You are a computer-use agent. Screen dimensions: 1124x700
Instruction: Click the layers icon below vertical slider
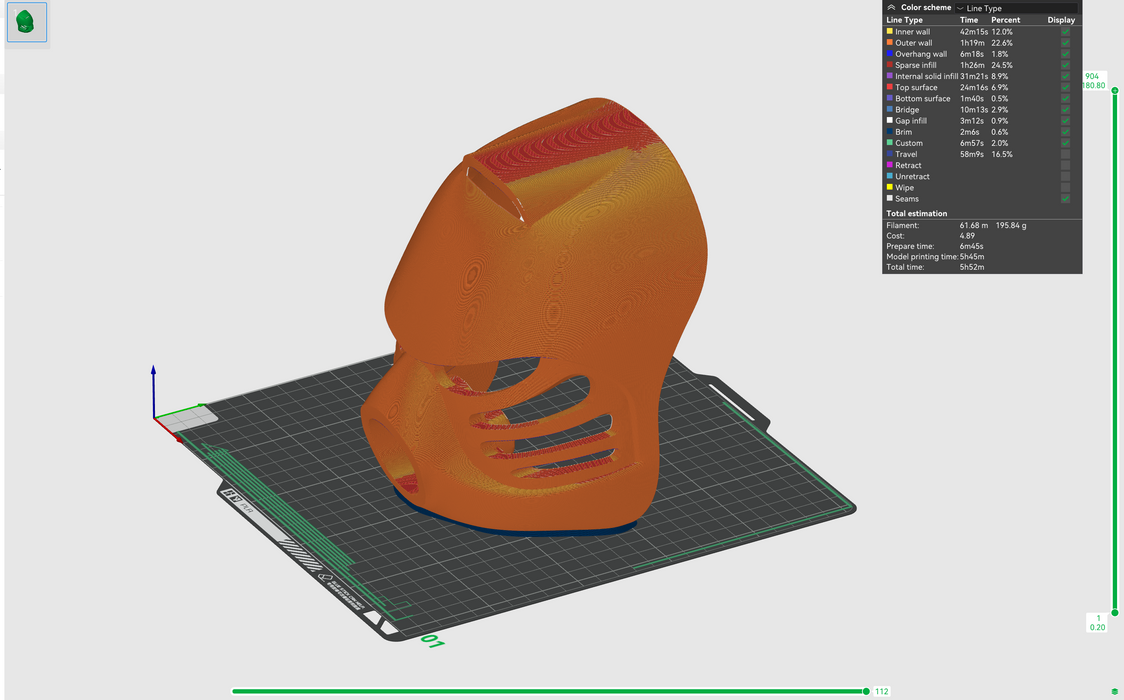tap(1115, 691)
